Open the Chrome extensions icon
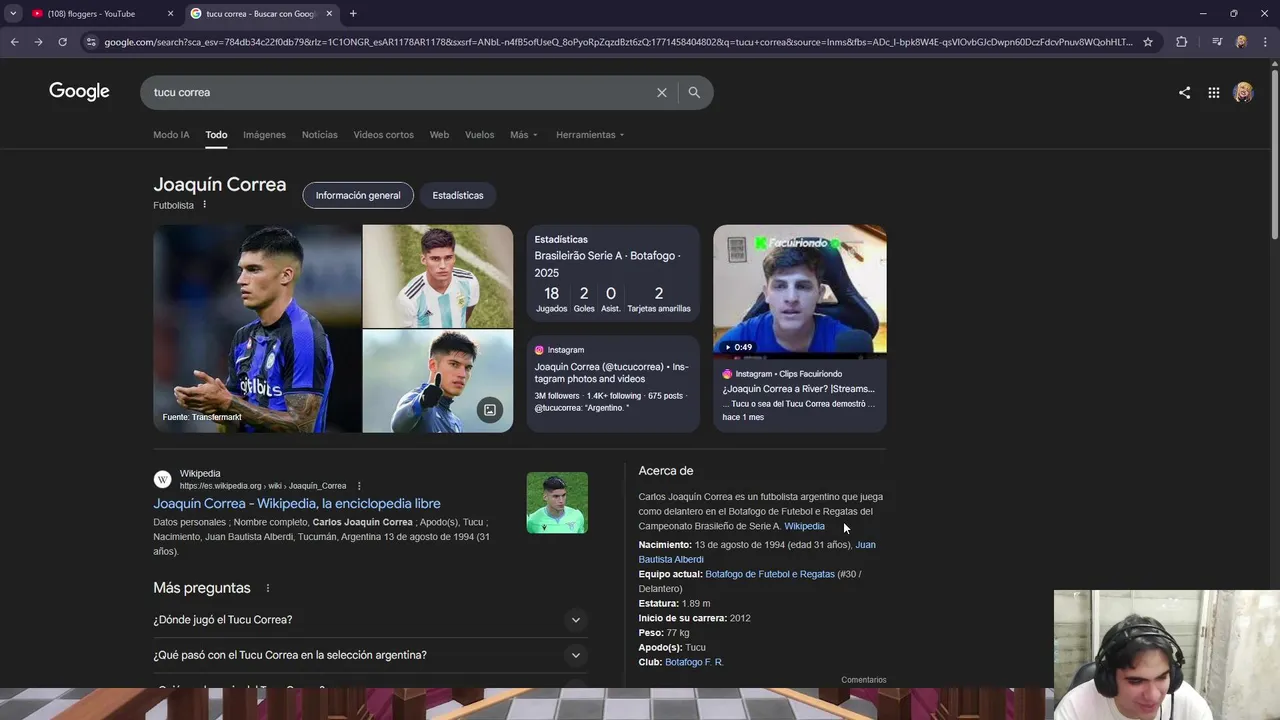The height and width of the screenshot is (720, 1280). pyautogui.click(x=1181, y=42)
